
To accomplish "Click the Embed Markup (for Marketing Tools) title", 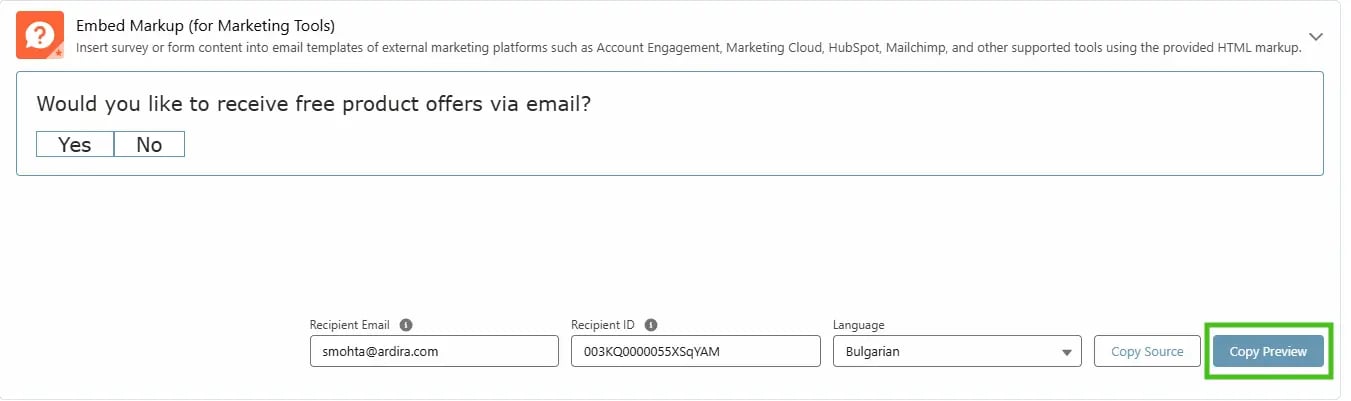I will (205, 25).
